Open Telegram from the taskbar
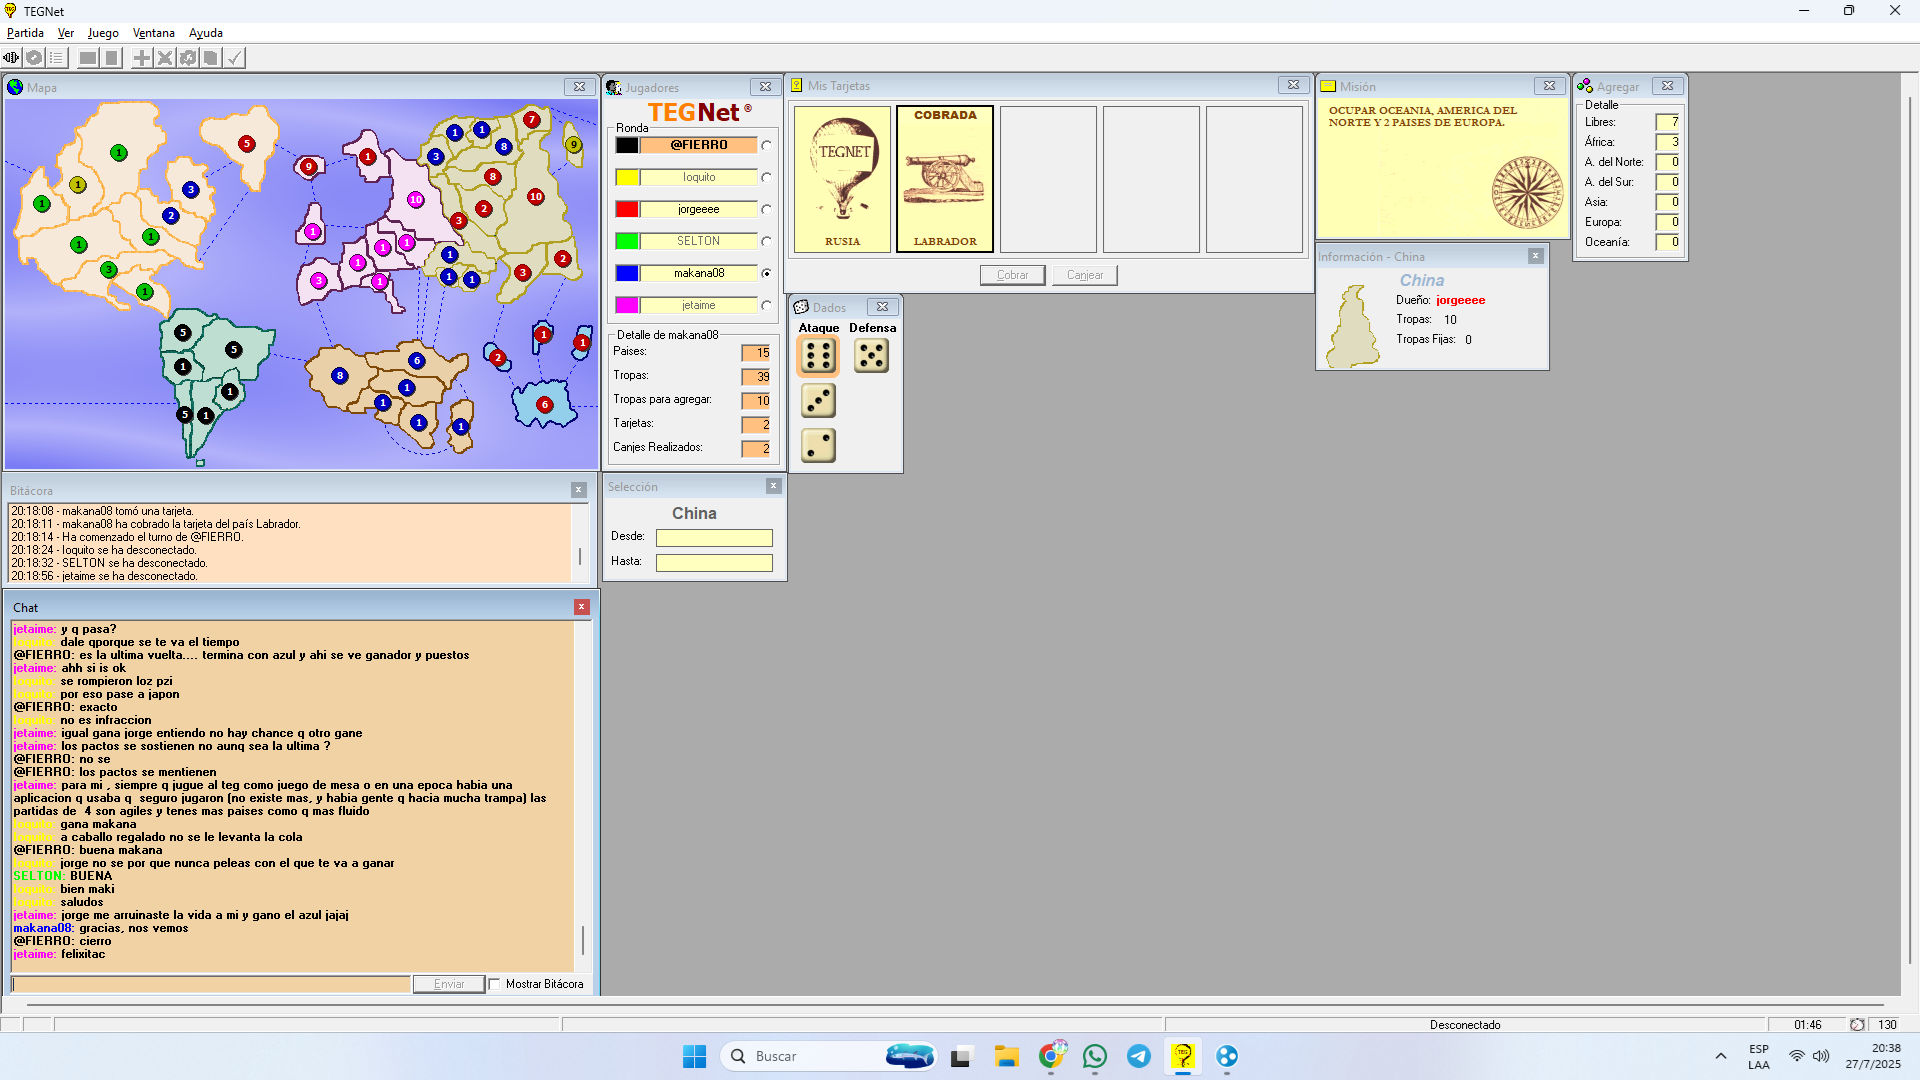Viewport: 1920px width, 1080px height. [x=1139, y=1056]
